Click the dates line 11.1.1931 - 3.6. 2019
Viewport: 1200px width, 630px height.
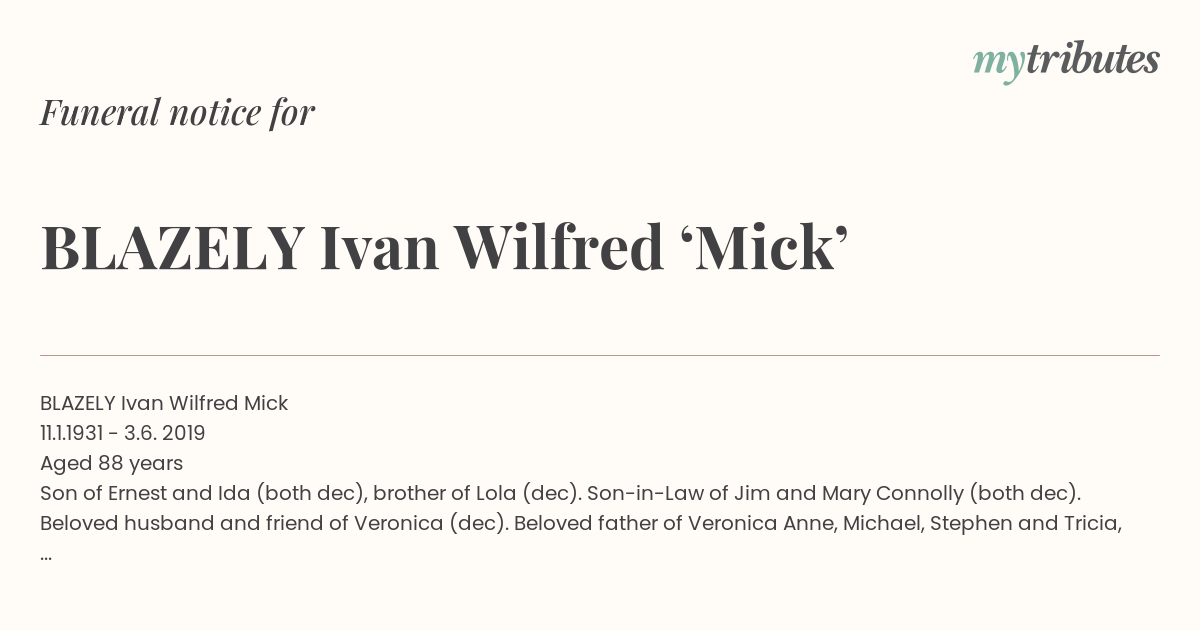tap(122, 433)
